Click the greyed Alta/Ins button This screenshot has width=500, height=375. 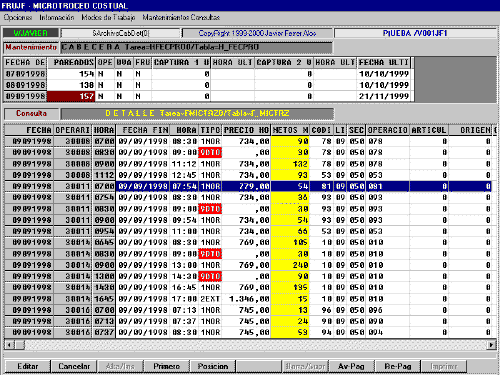(x=120, y=366)
